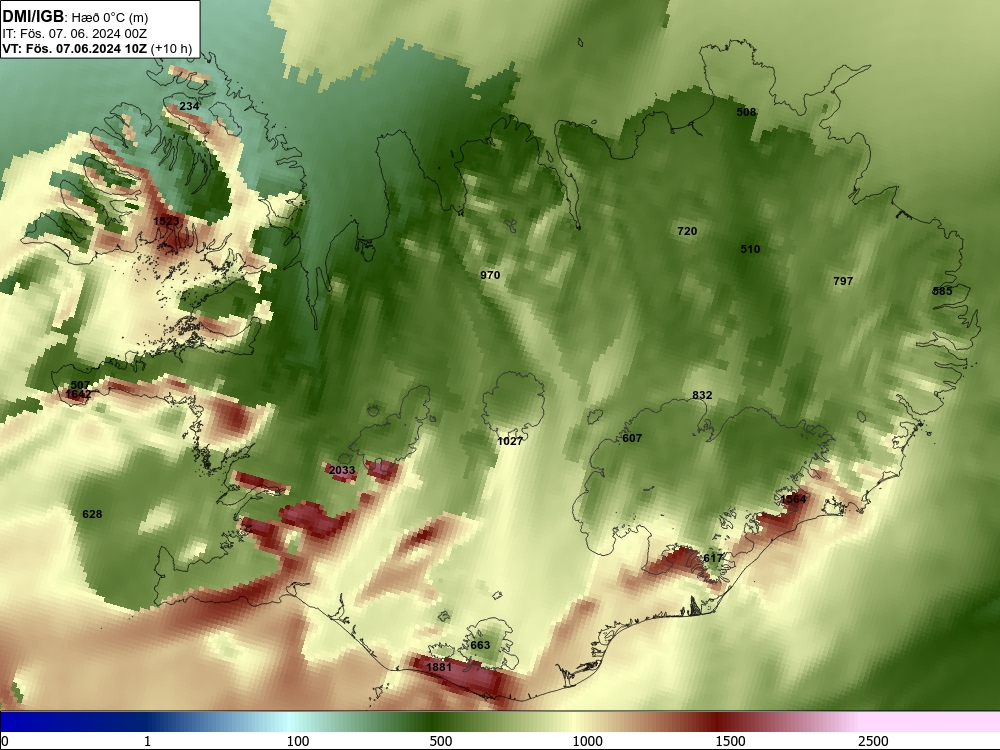The image size is (1000, 750).
Task: Click the '1500' label on the color scale
Action: pos(730,741)
